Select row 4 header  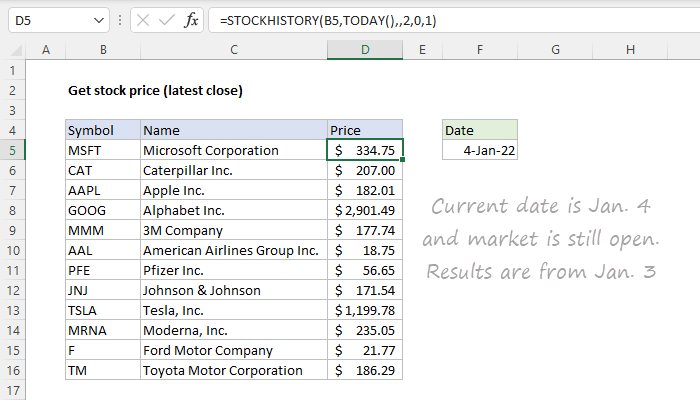pos(12,130)
